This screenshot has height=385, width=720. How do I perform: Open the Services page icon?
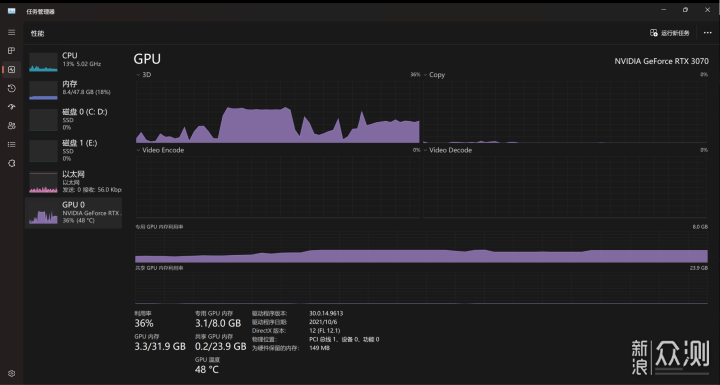pos(11,163)
